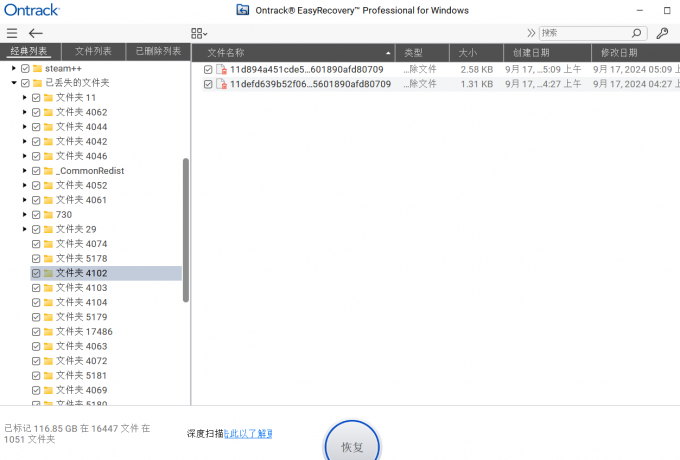The height and width of the screenshot is (460, 680).
Task: Expand the 文件夹 4042 node
Action: coord(25,141)
